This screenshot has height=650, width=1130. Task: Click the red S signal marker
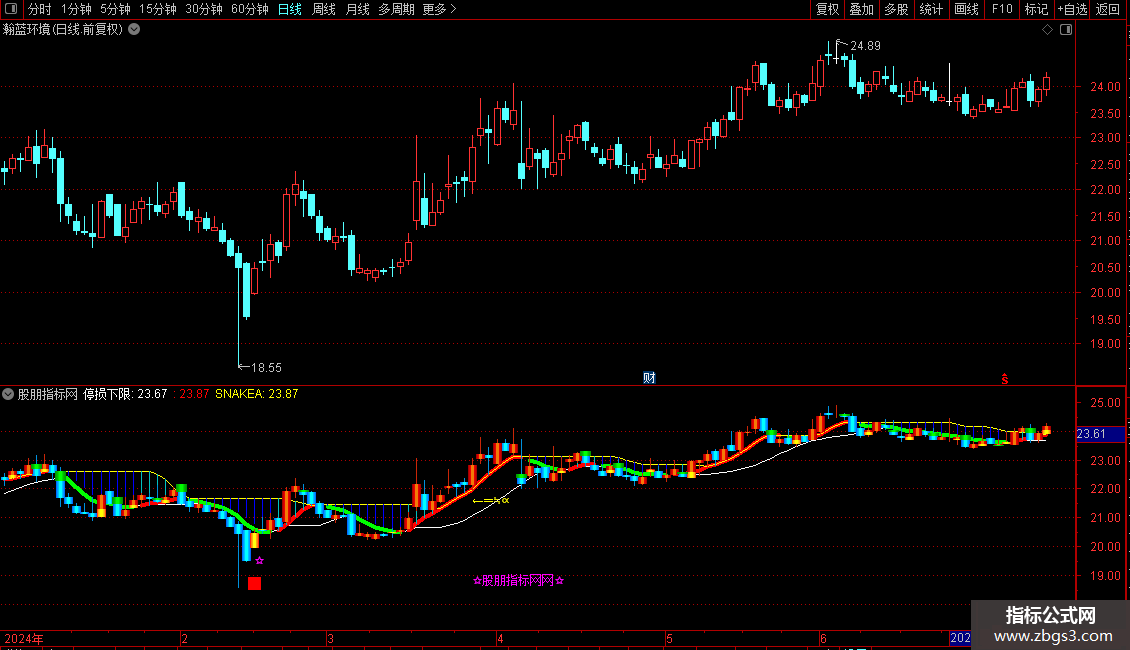(1005, 378)
